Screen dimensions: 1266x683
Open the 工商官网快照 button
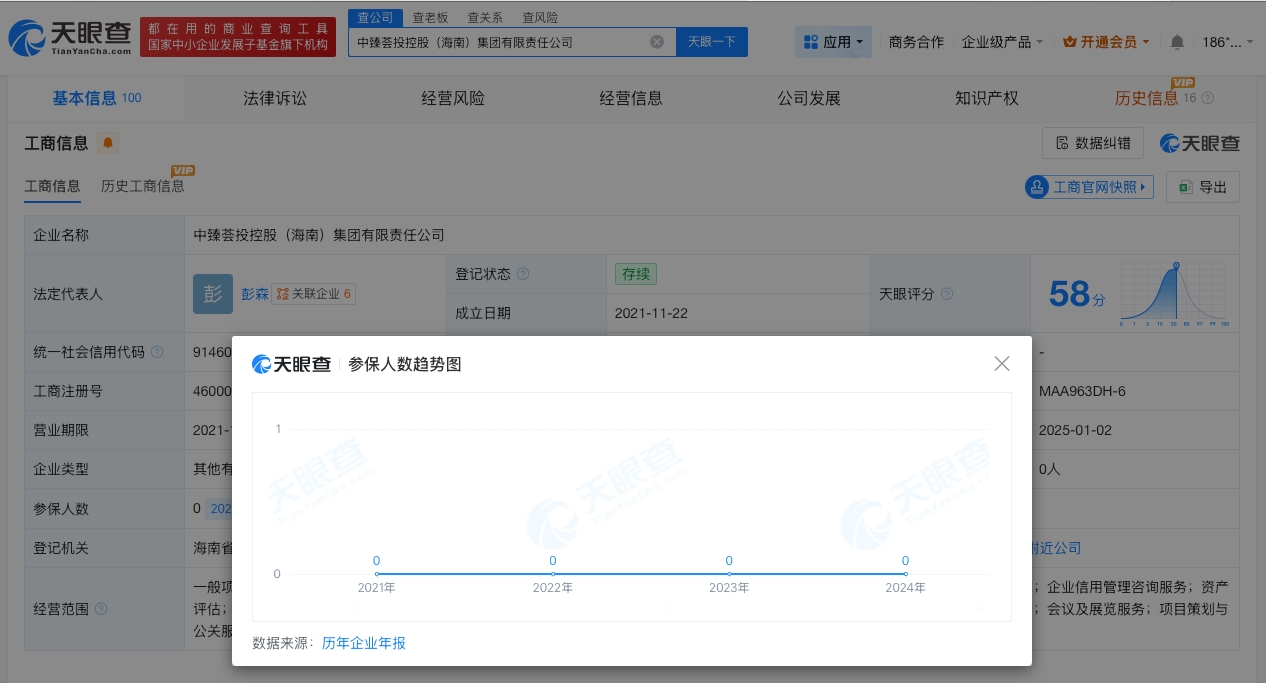[x=1090, y=187]
